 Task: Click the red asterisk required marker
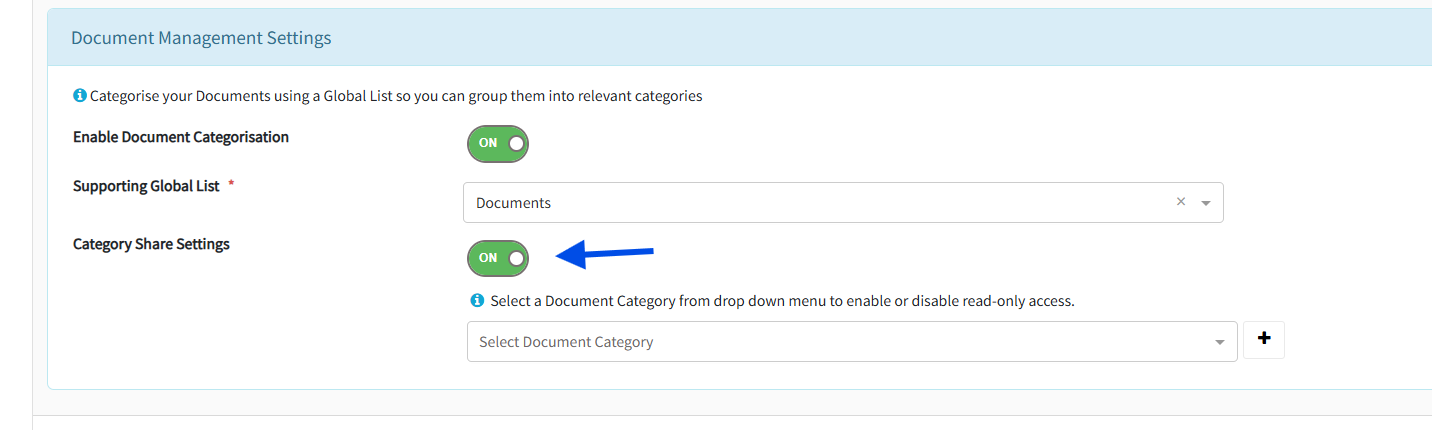pyautogui.click(x=231, y=186)
